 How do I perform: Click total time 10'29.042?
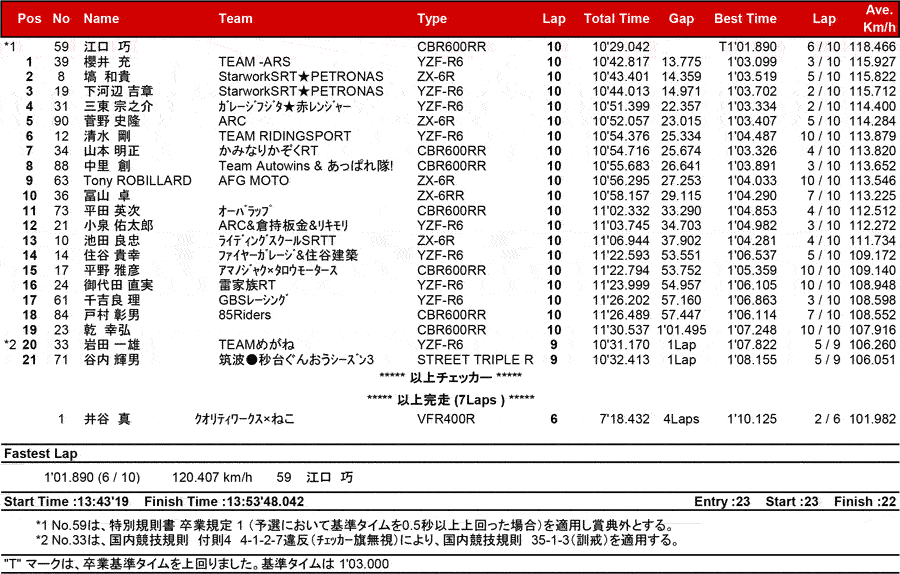[x=621, y=46]
